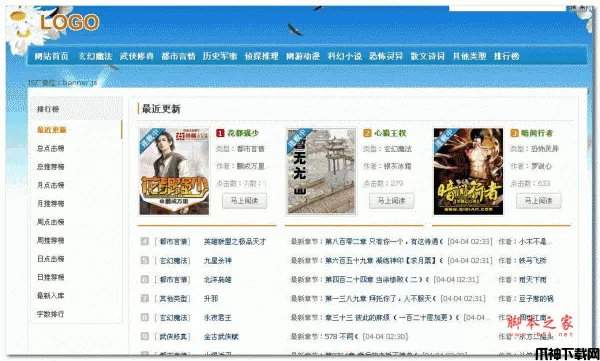This screenshot has height=361, width=600.
Task: Open 最新入库 in the sidebar
Action: tap(51, 296)
